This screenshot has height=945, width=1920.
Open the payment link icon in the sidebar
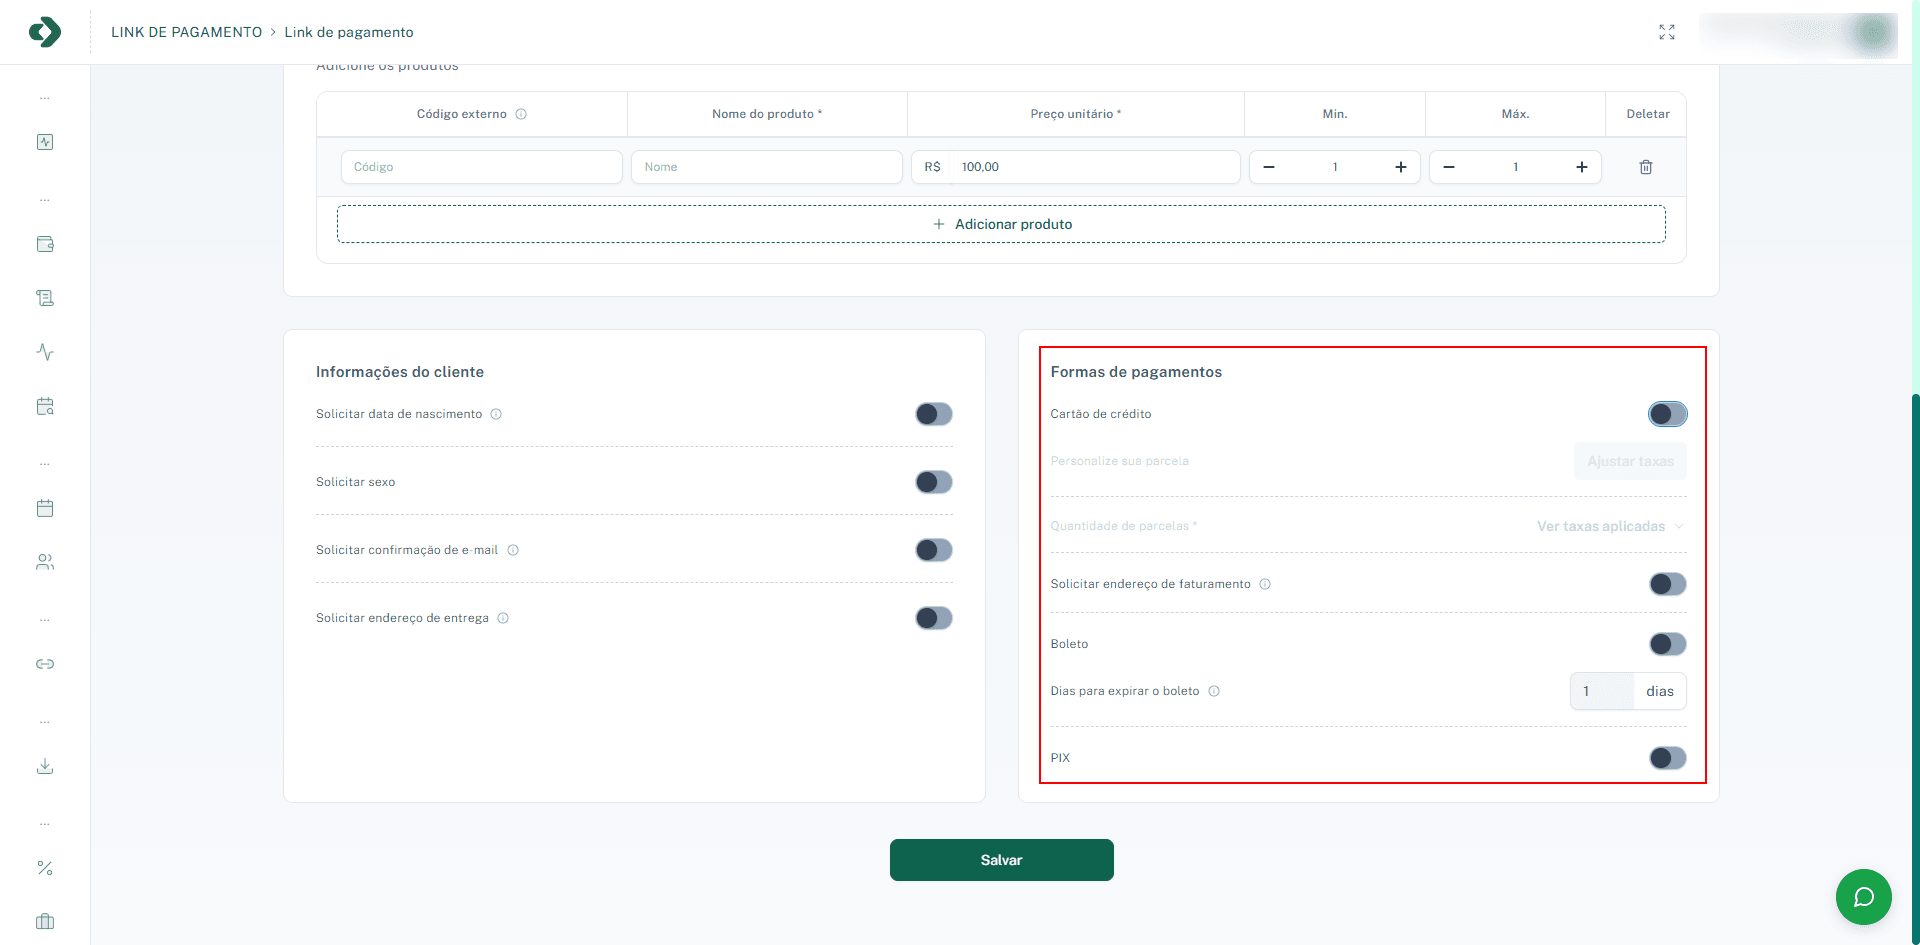(45, 663)
